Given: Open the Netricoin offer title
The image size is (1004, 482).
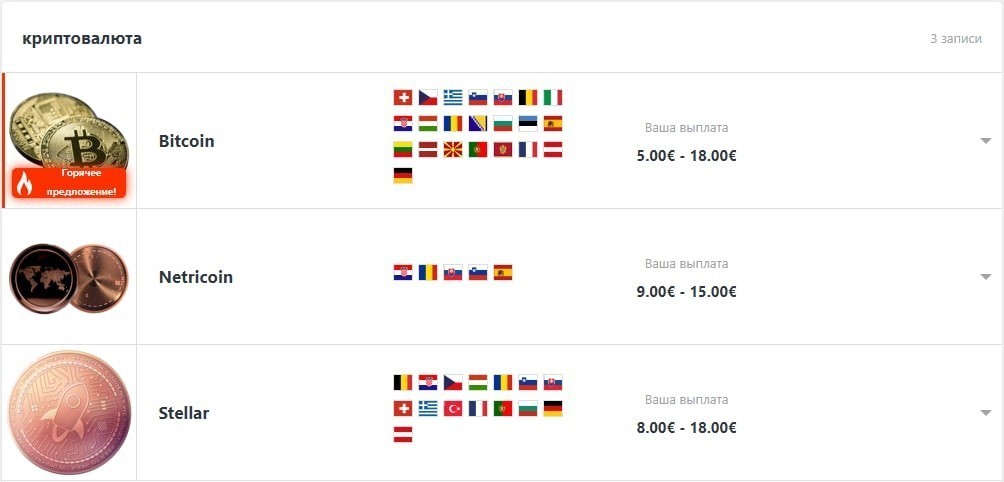Looking at the screenshot, I should click(196, 277).
